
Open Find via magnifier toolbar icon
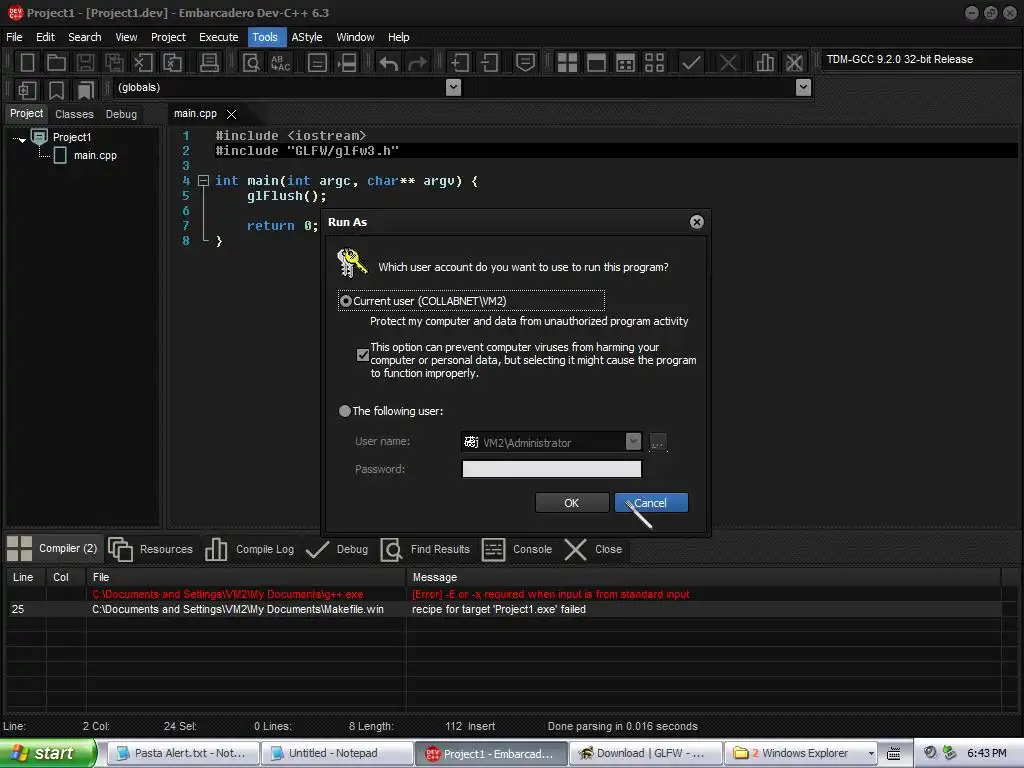coord(251,63)
